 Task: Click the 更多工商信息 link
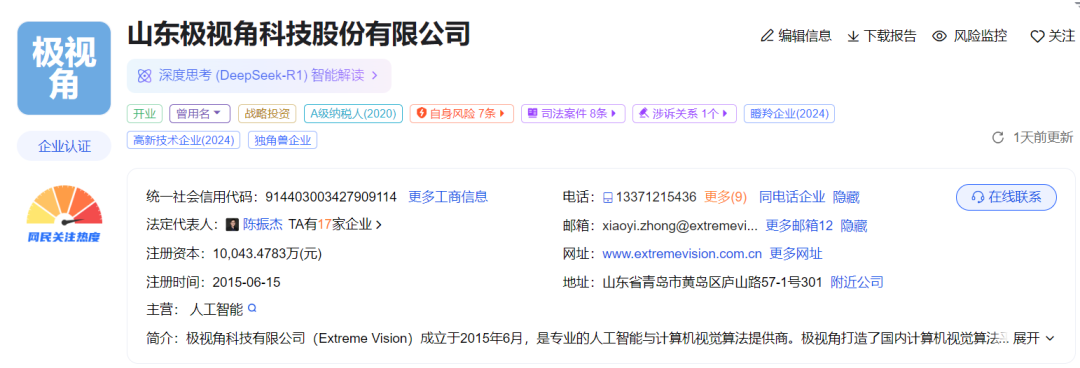coord(448,197)
